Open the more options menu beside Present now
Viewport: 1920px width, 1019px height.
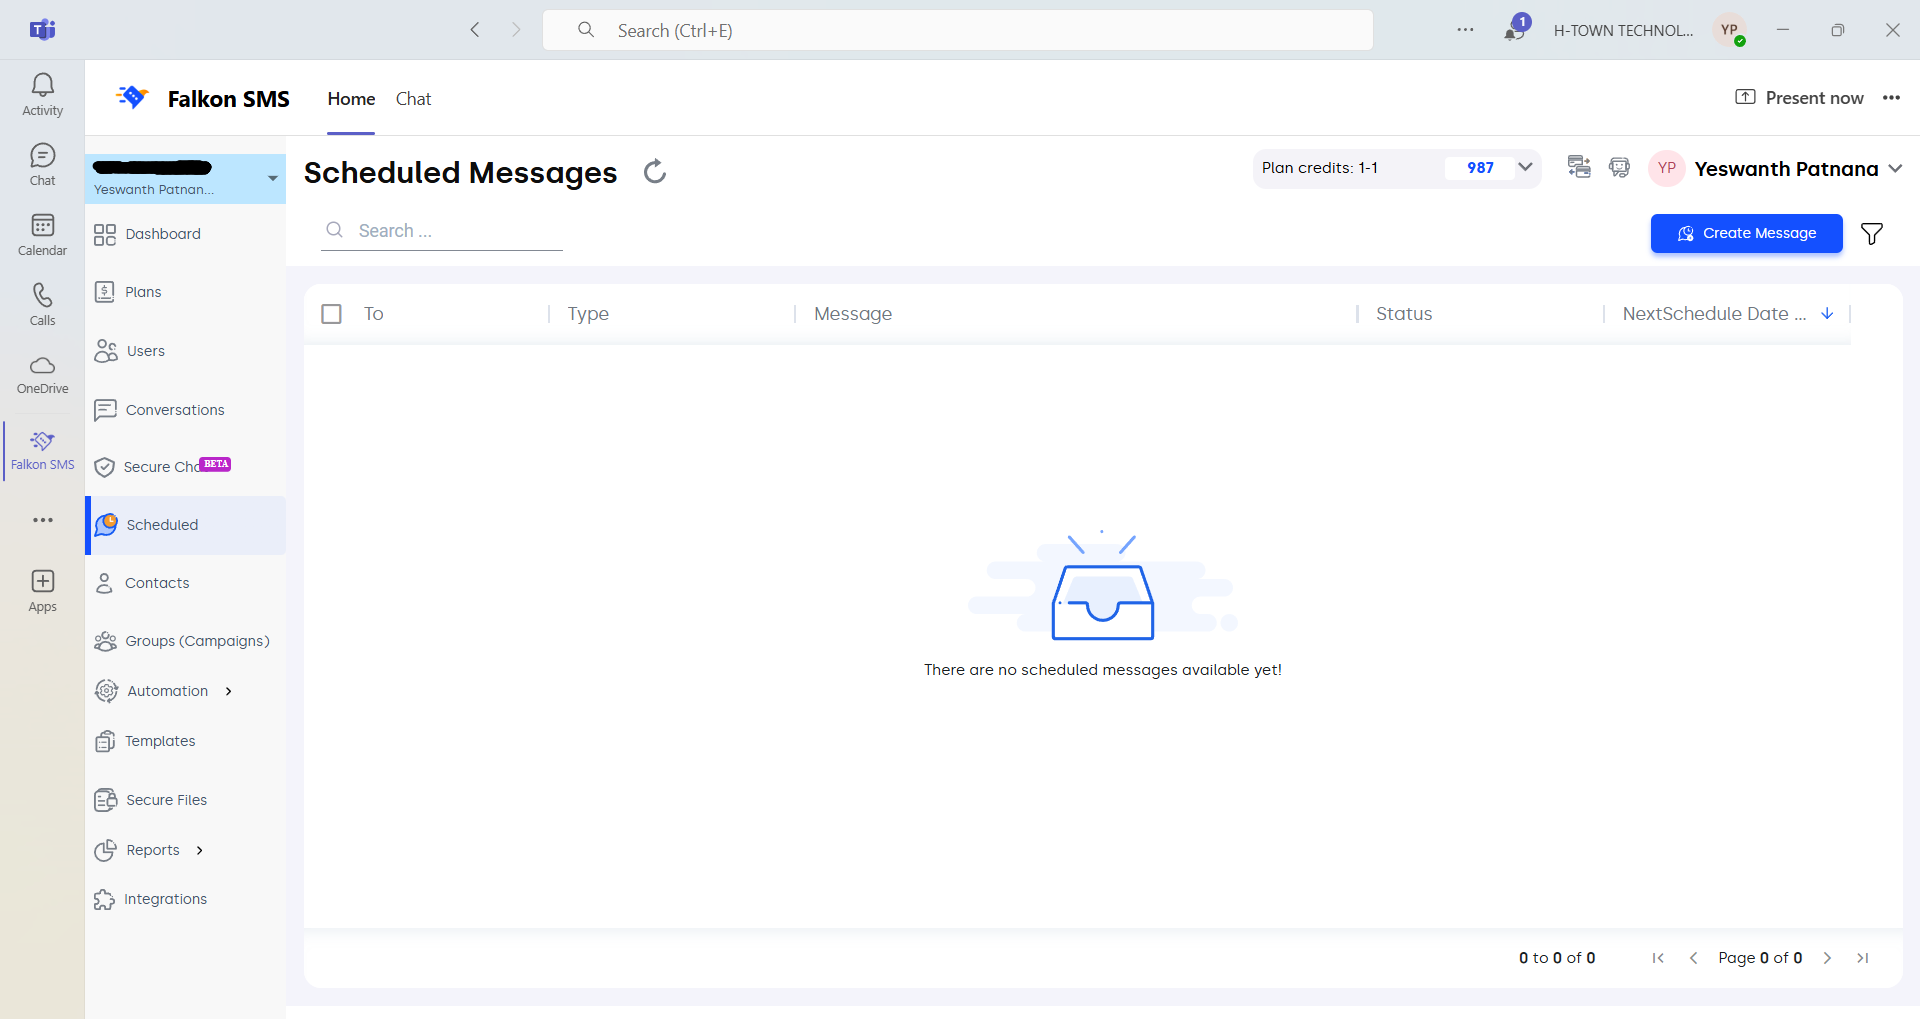pyautogui.click(x=1891, y=98)
